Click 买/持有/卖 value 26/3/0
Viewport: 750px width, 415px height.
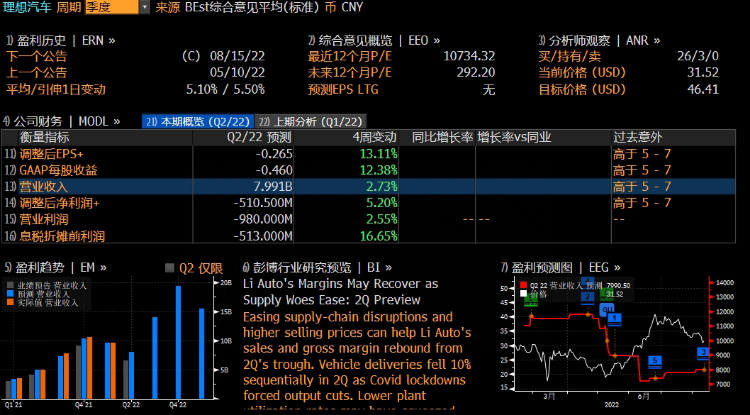tap(698, 56)
